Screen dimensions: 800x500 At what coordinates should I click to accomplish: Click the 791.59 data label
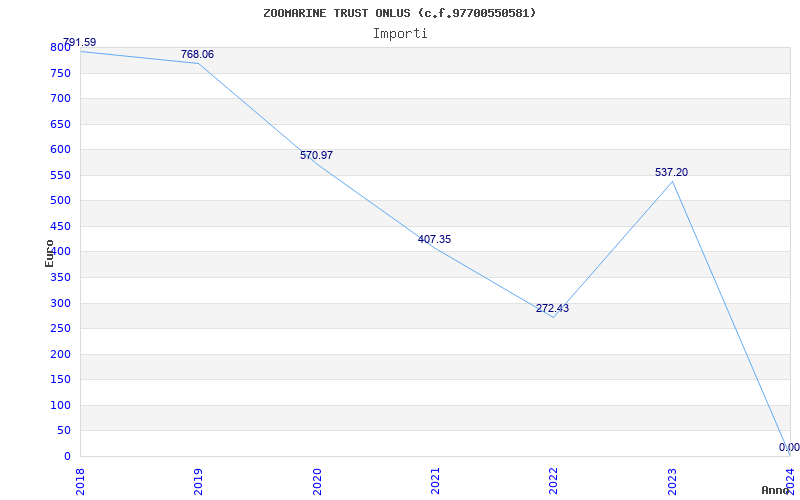pyautogui.click(x=79, y=42)
